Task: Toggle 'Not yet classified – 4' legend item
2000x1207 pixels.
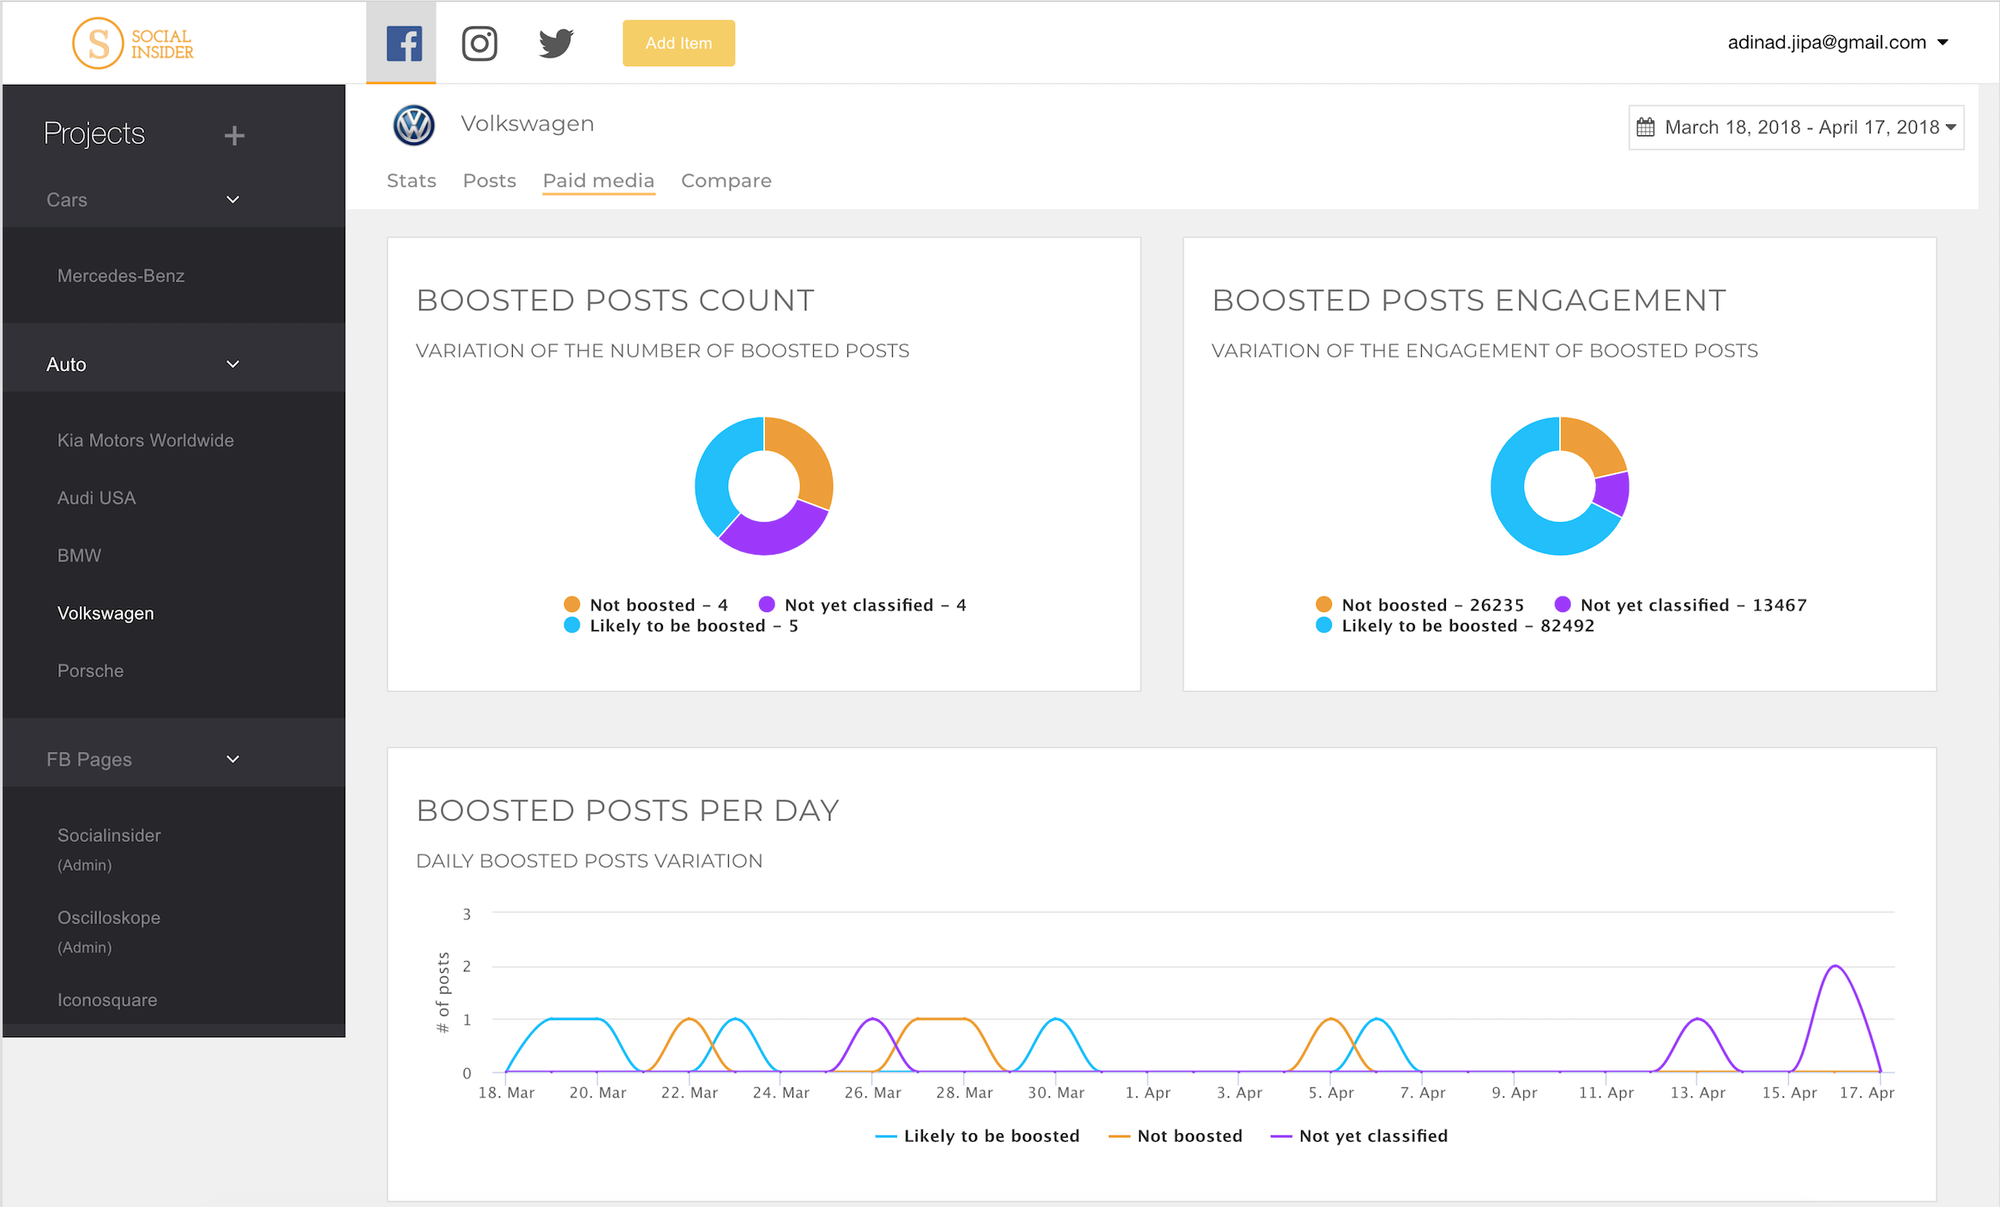Action: (863, 605)
